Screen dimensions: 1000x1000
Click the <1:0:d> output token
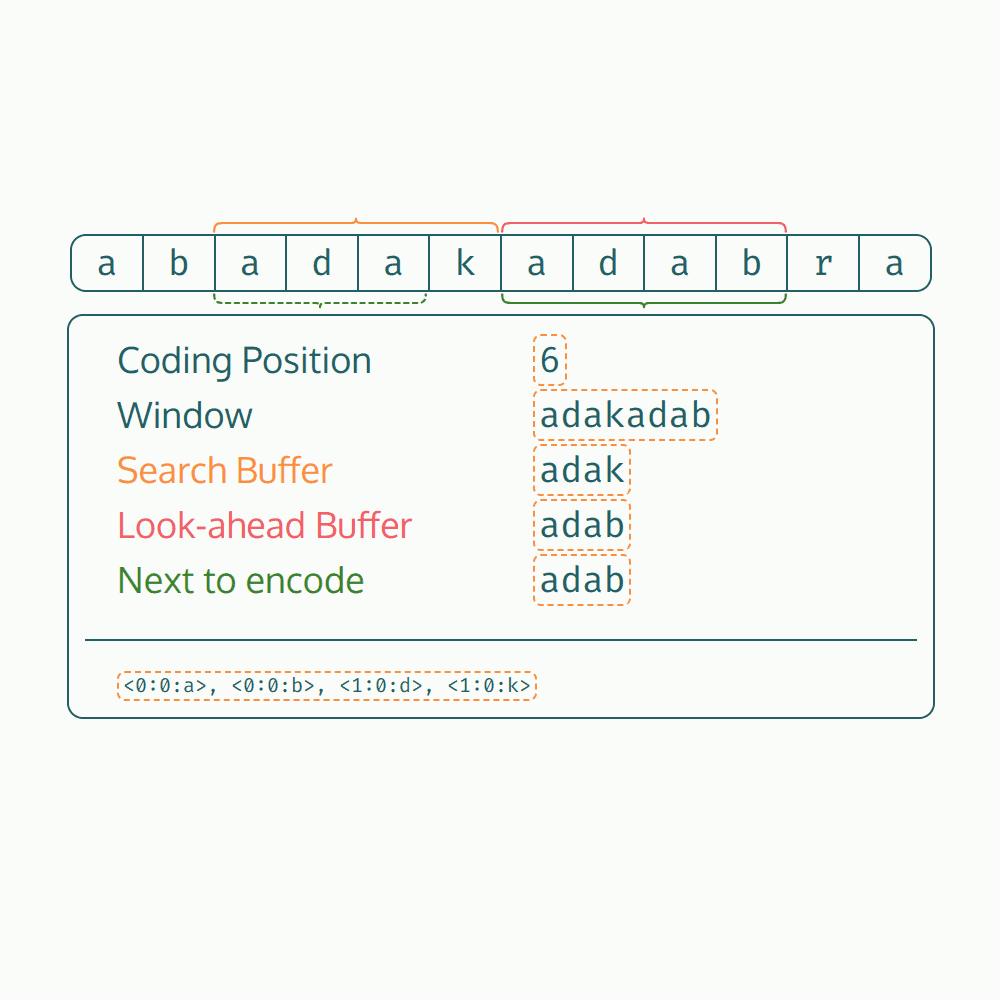[381, 686]
